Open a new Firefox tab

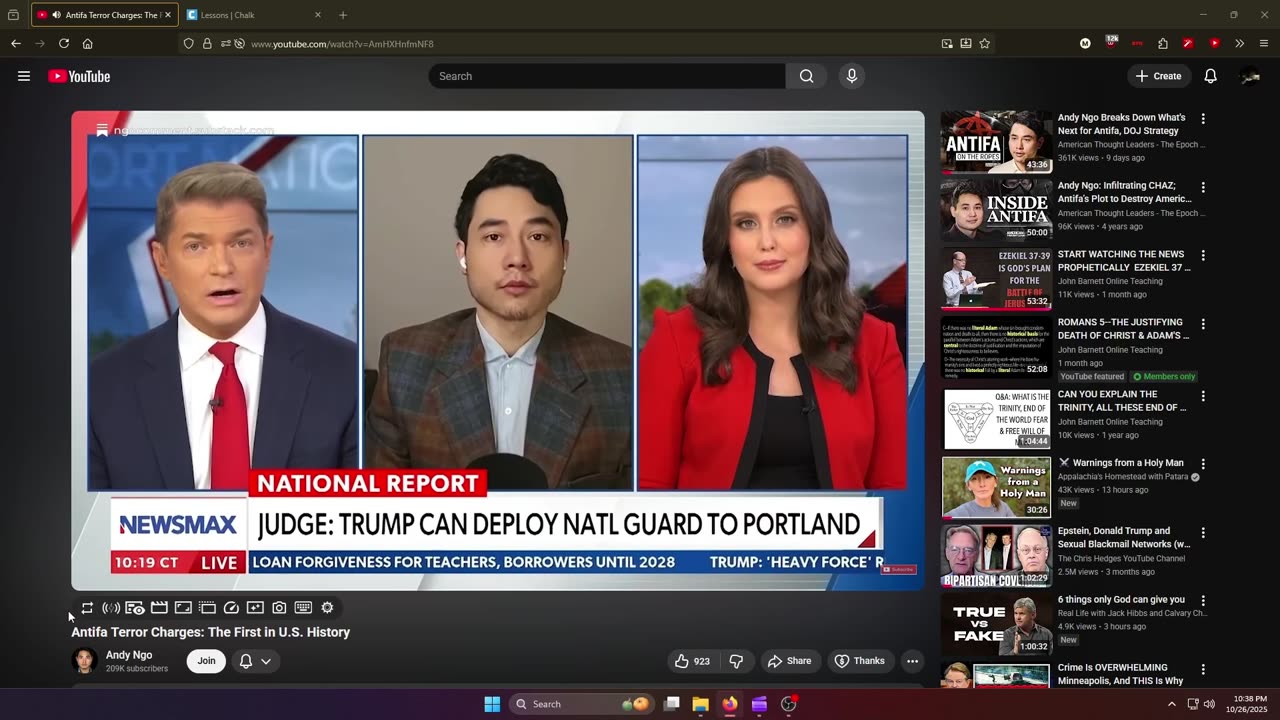point(343,15)
